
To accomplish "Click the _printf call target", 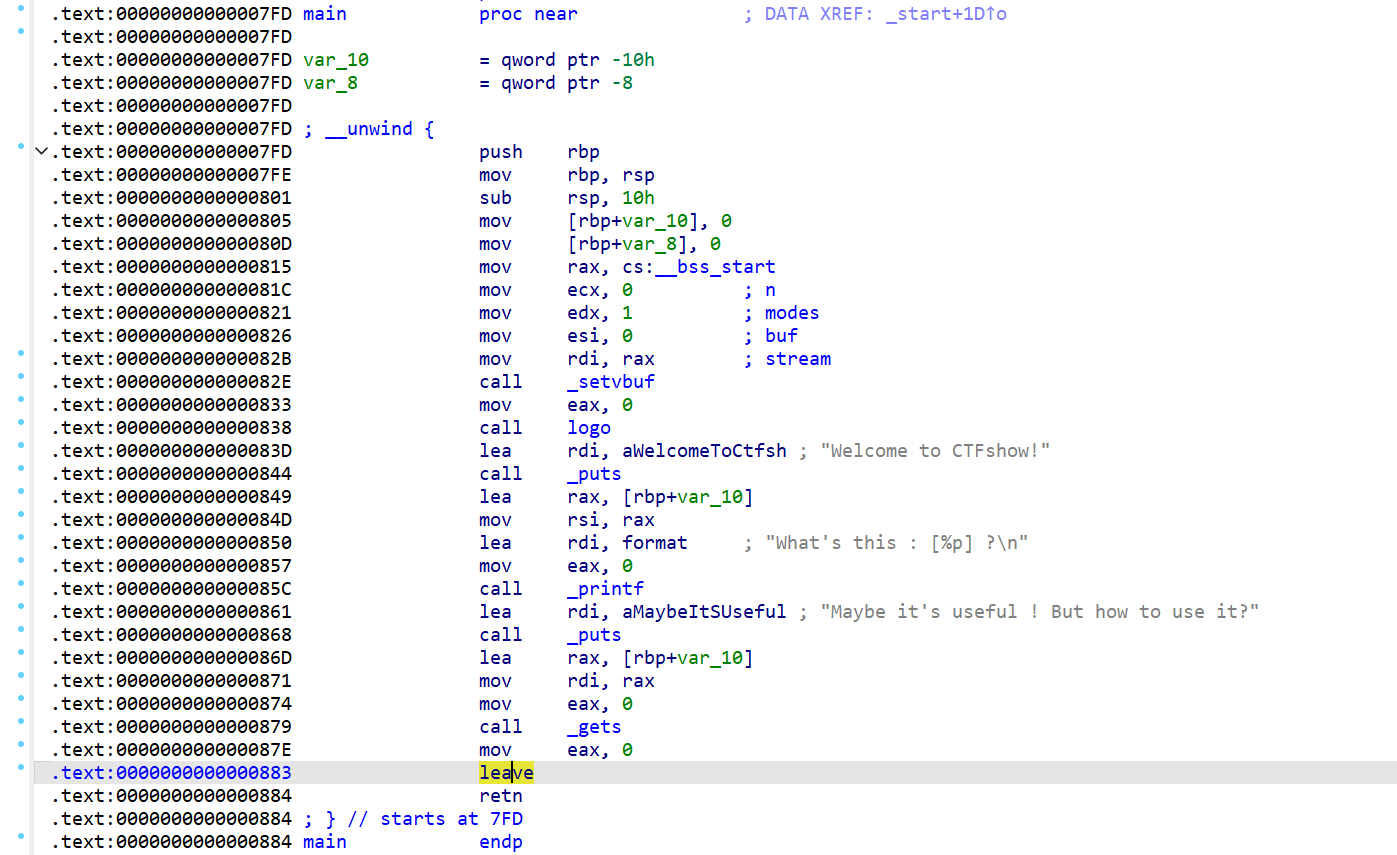I will 605,589.
